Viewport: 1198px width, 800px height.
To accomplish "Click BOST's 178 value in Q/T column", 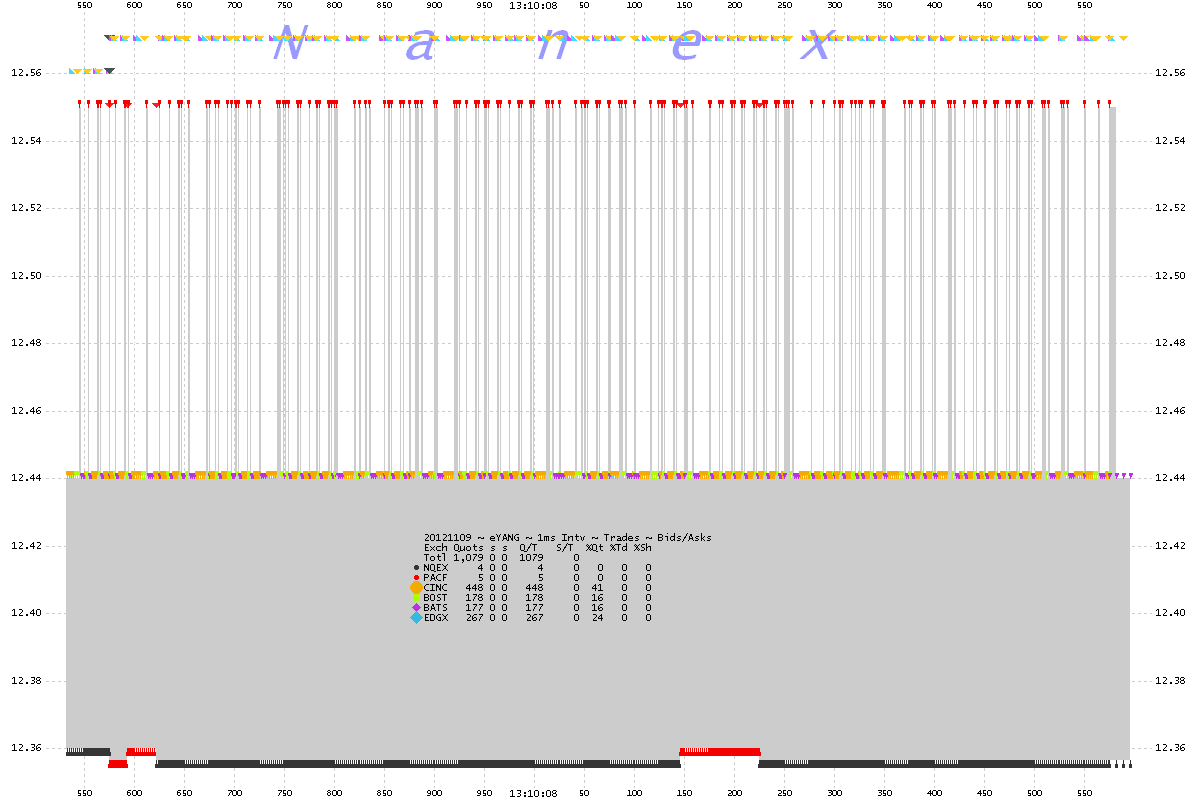I will pyautogui.click(x=534, y=598).
